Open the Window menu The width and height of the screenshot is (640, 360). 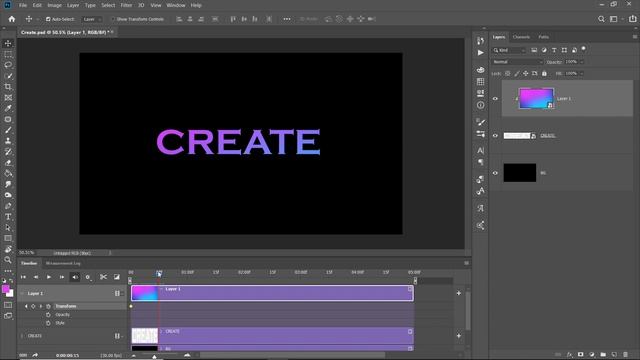click(x=176, y=5)
